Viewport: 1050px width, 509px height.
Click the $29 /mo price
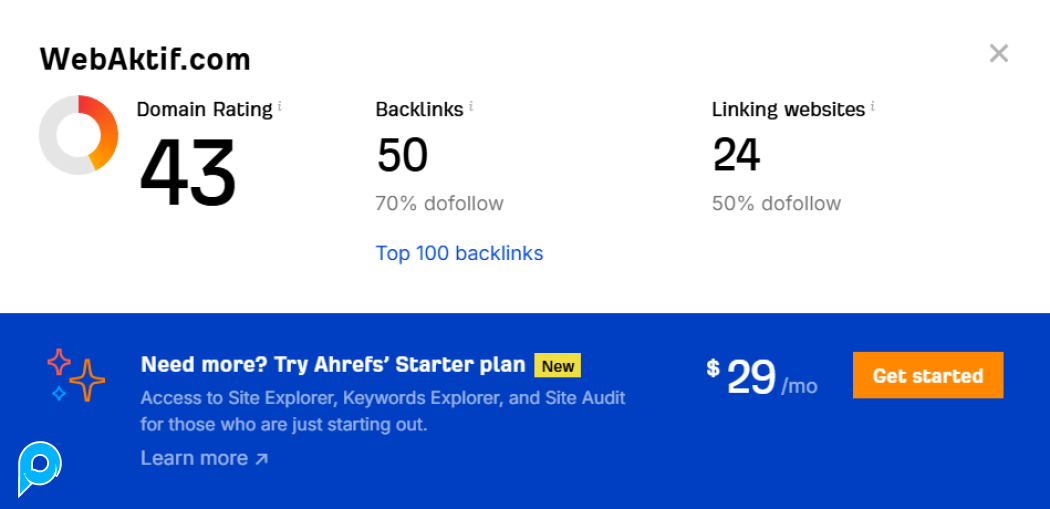click(761, 378)
